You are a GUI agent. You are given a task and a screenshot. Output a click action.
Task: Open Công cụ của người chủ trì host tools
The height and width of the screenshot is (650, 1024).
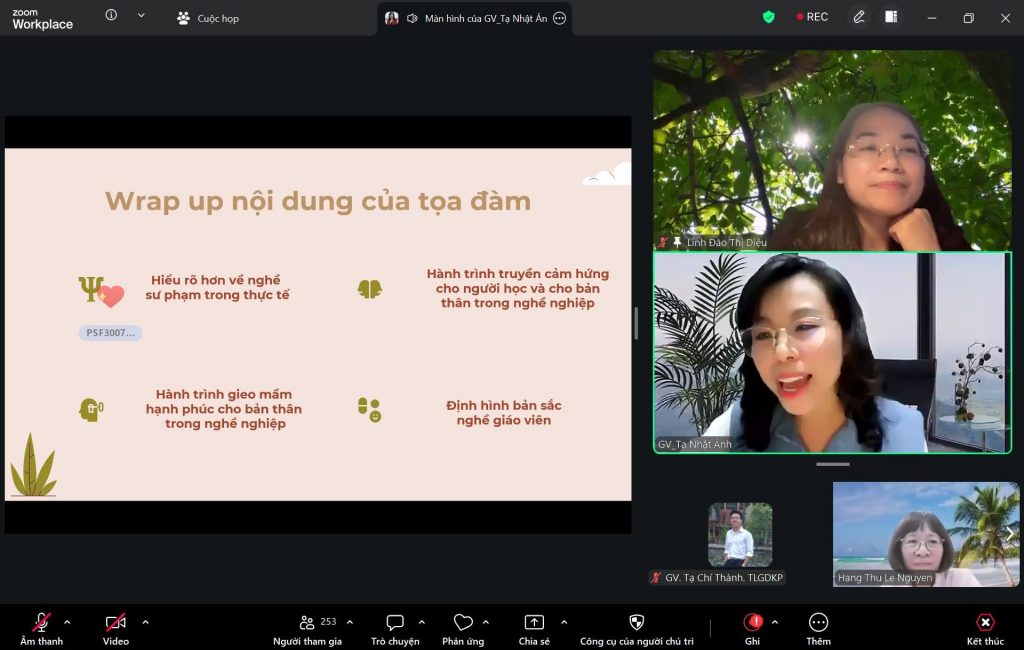tap(636, 623)
